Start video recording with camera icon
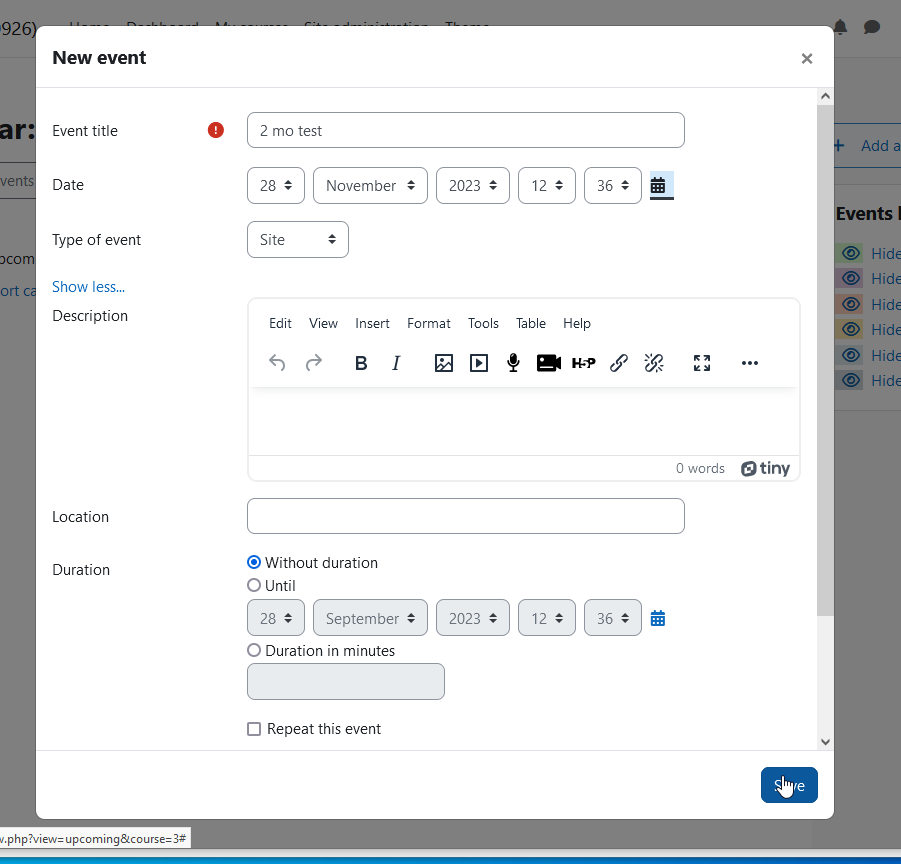Viewport: 901px width, 864px height. point(549,363)
